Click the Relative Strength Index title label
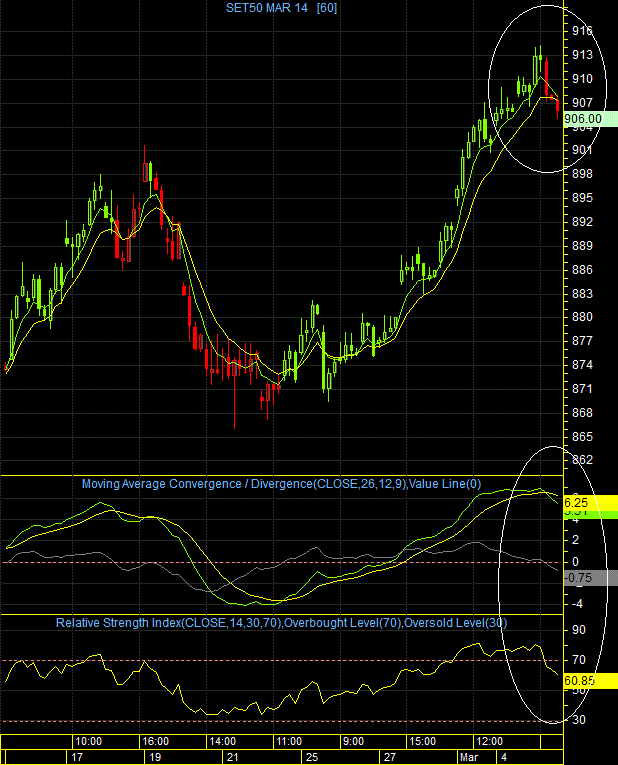This screenshot has height=765, width=618. pyautogui.click(x=281, y=623)
